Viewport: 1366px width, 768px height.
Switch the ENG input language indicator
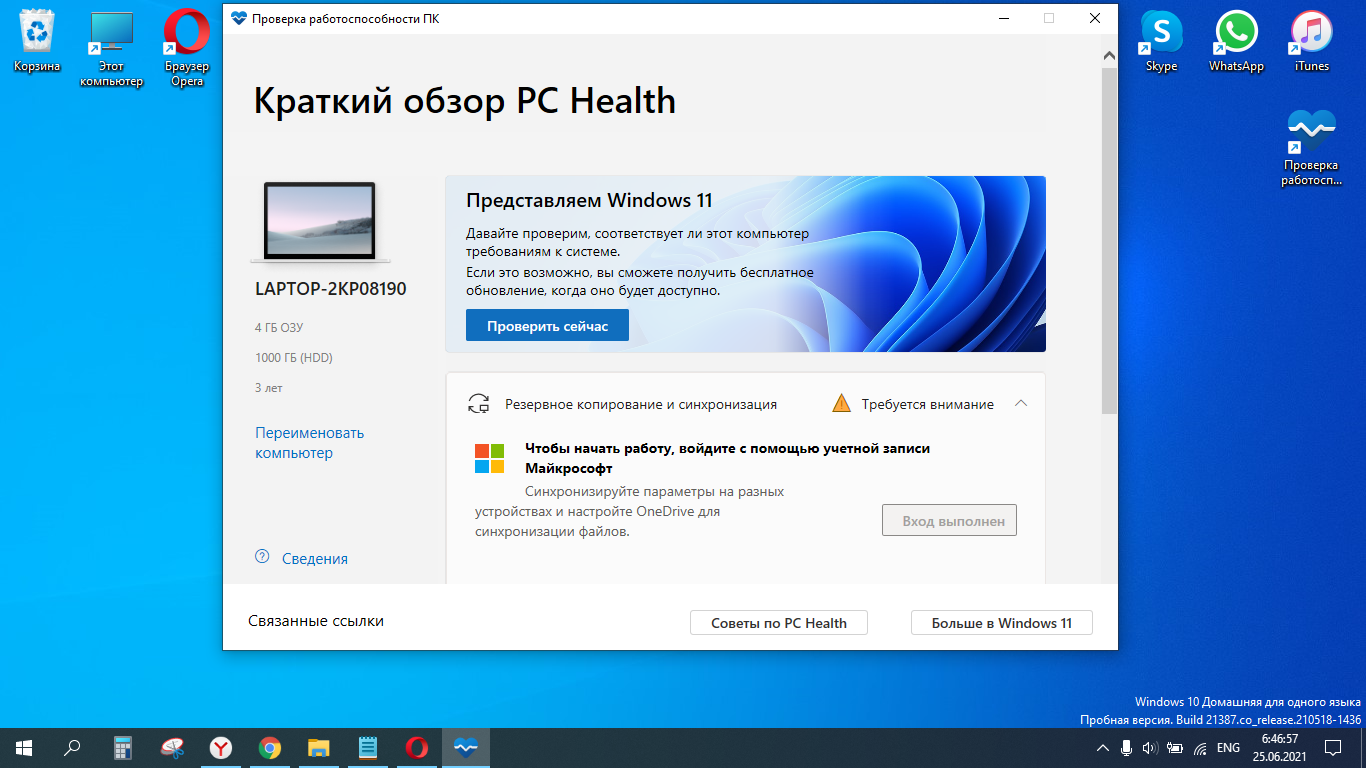coord(1228,747)
